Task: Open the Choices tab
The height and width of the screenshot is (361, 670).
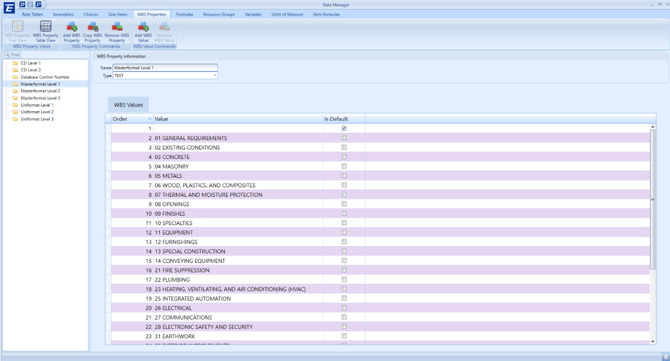Action: coord(91,14)
